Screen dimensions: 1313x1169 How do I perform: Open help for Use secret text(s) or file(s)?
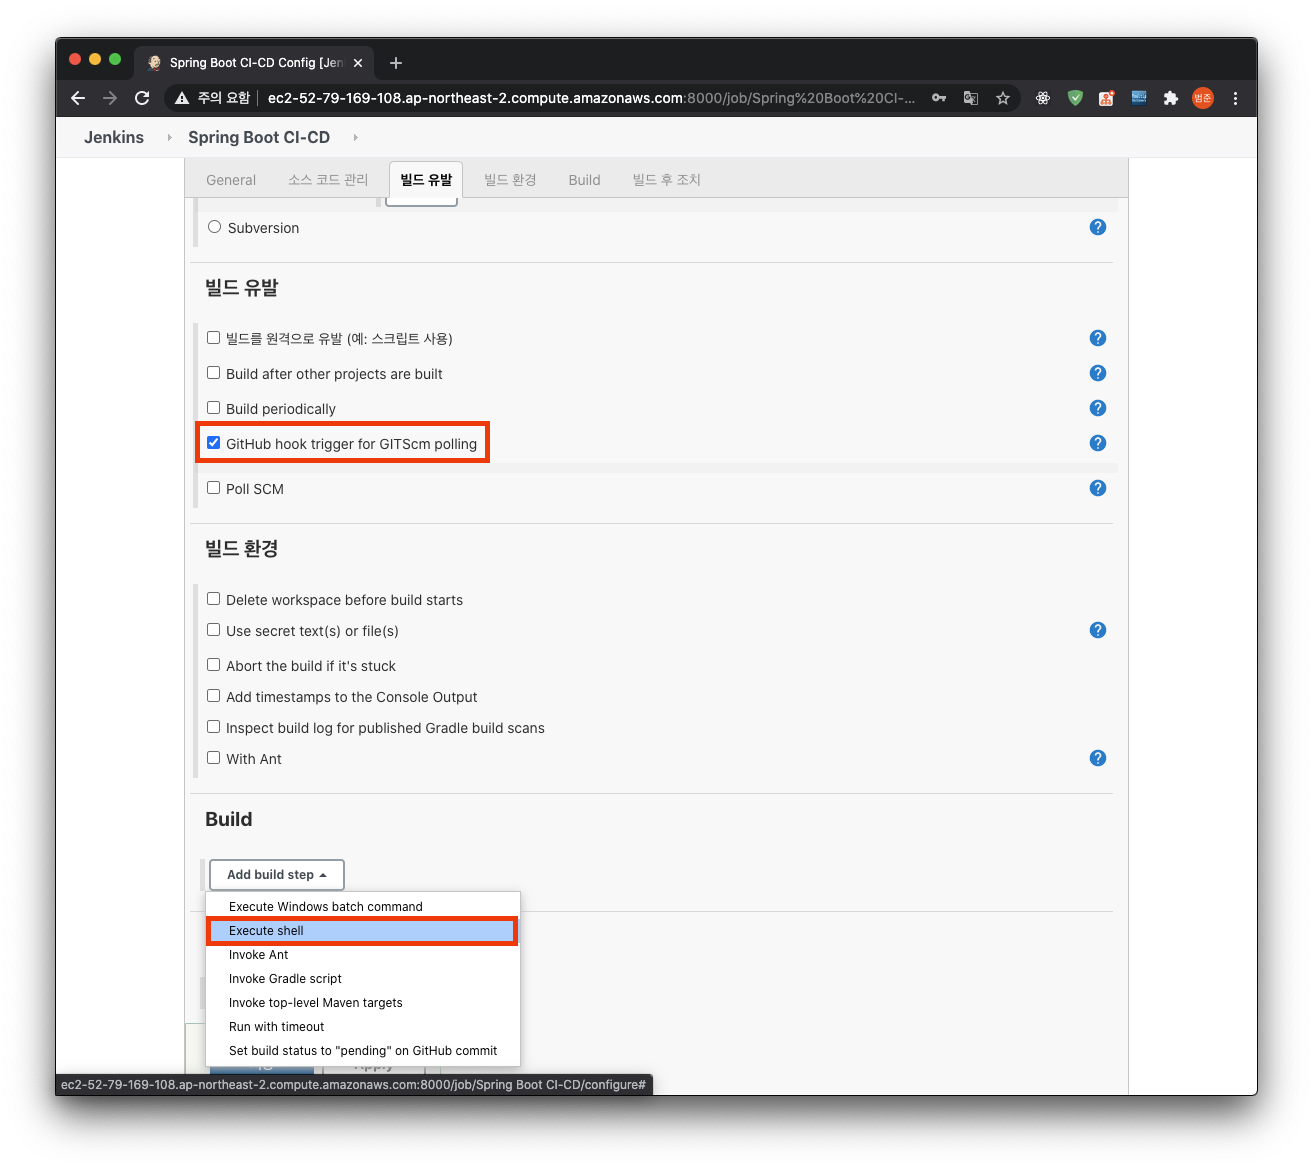[1097, 630]
